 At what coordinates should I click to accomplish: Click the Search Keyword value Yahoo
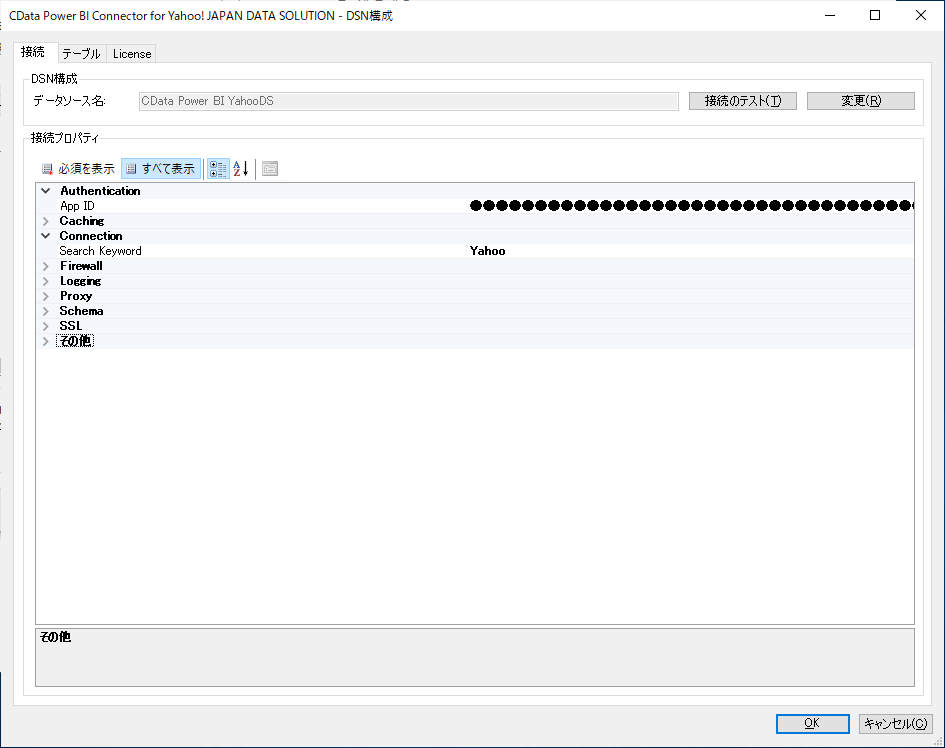pos(691,251)
